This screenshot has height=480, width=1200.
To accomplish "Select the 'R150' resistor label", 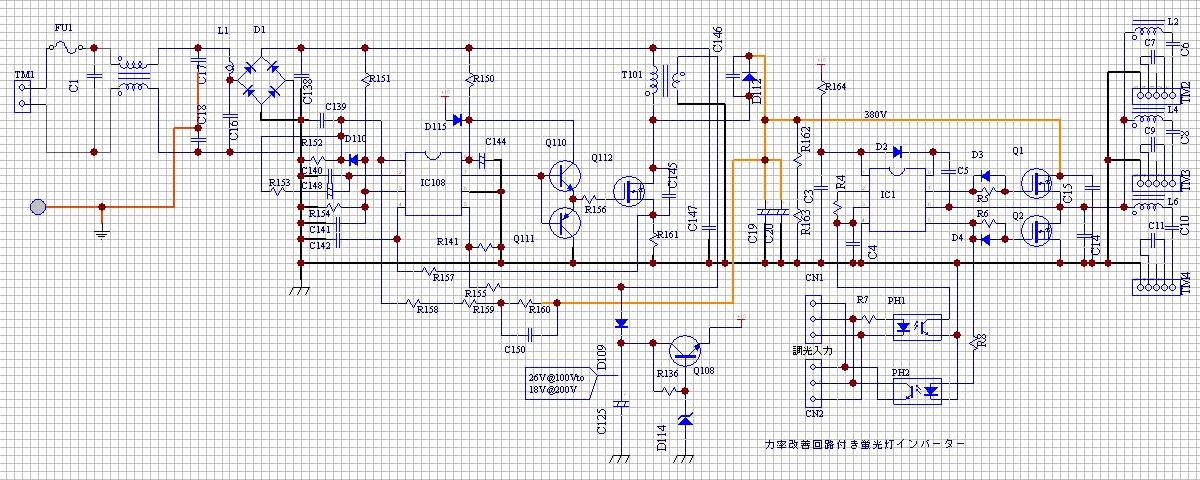I will pos(483,78).
